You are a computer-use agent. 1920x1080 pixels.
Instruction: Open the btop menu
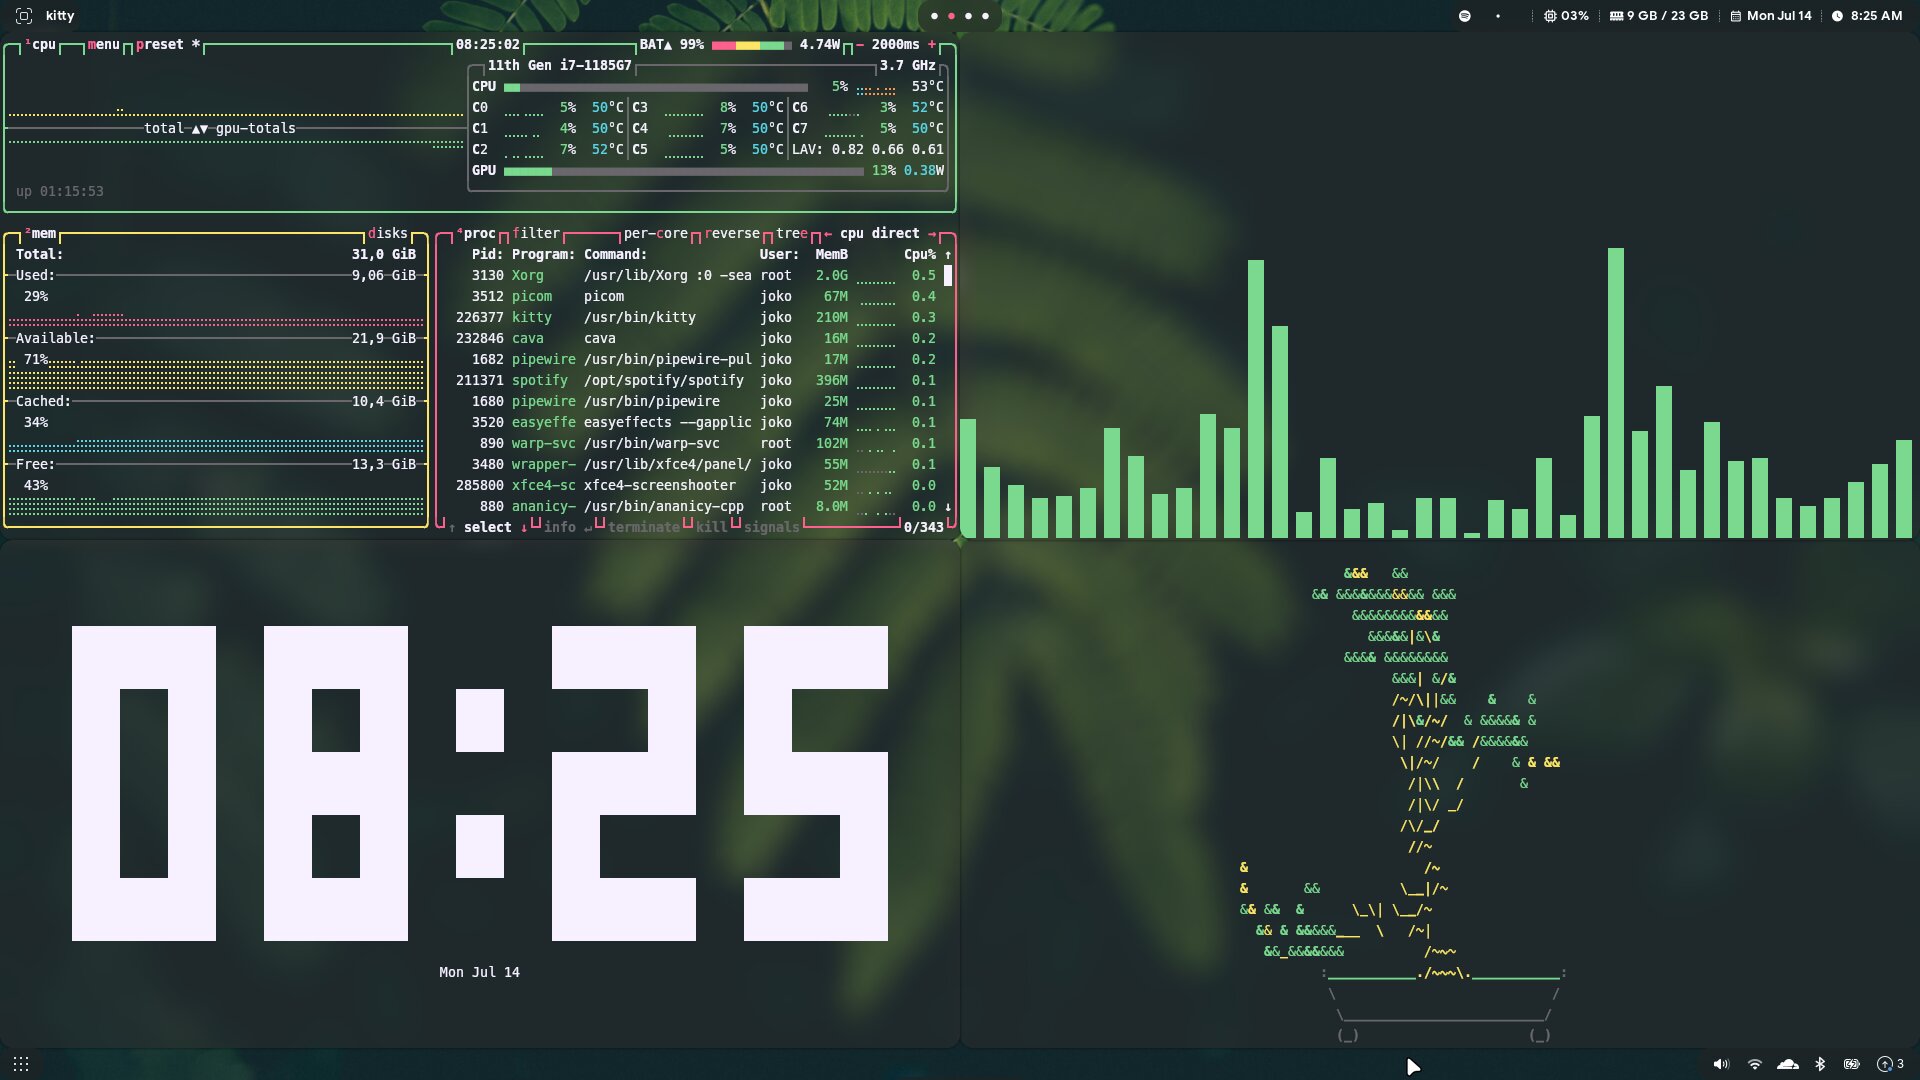[x=103, y=44]
